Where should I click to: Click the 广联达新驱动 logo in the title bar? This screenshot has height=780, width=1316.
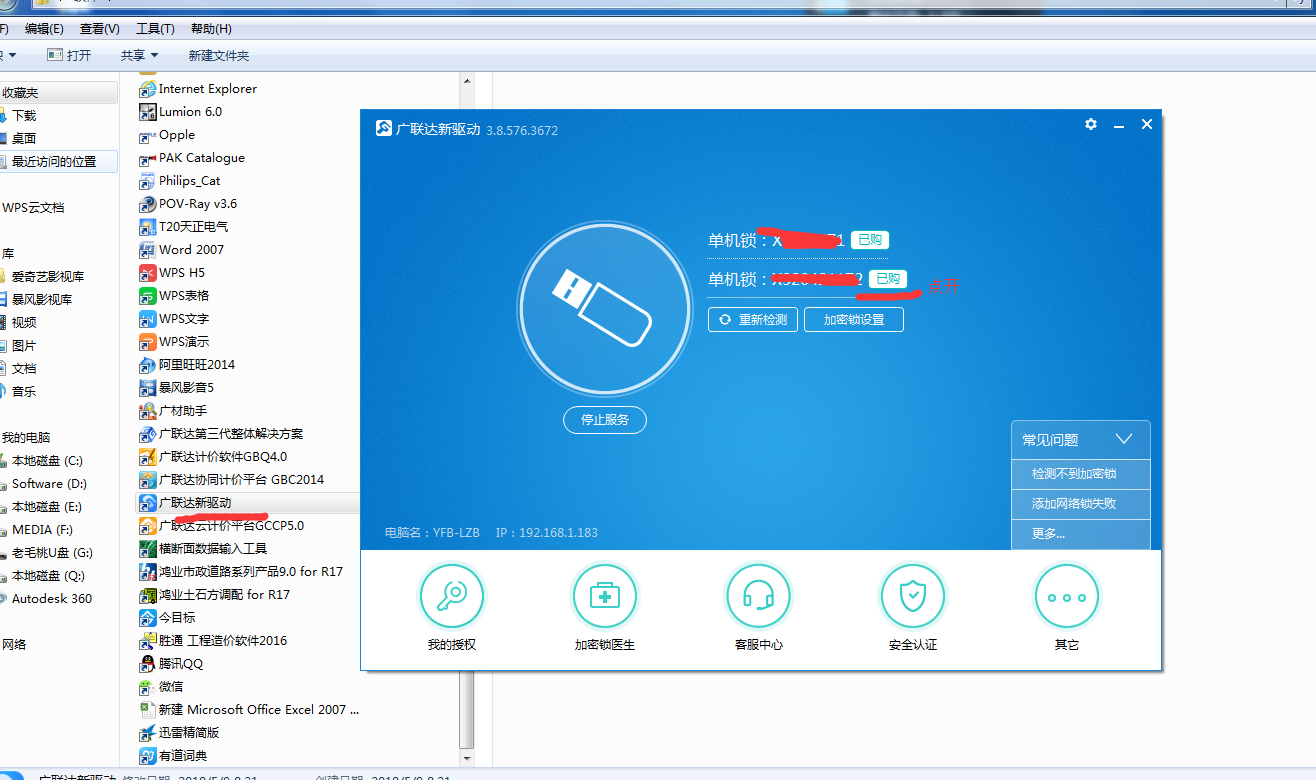383,129
